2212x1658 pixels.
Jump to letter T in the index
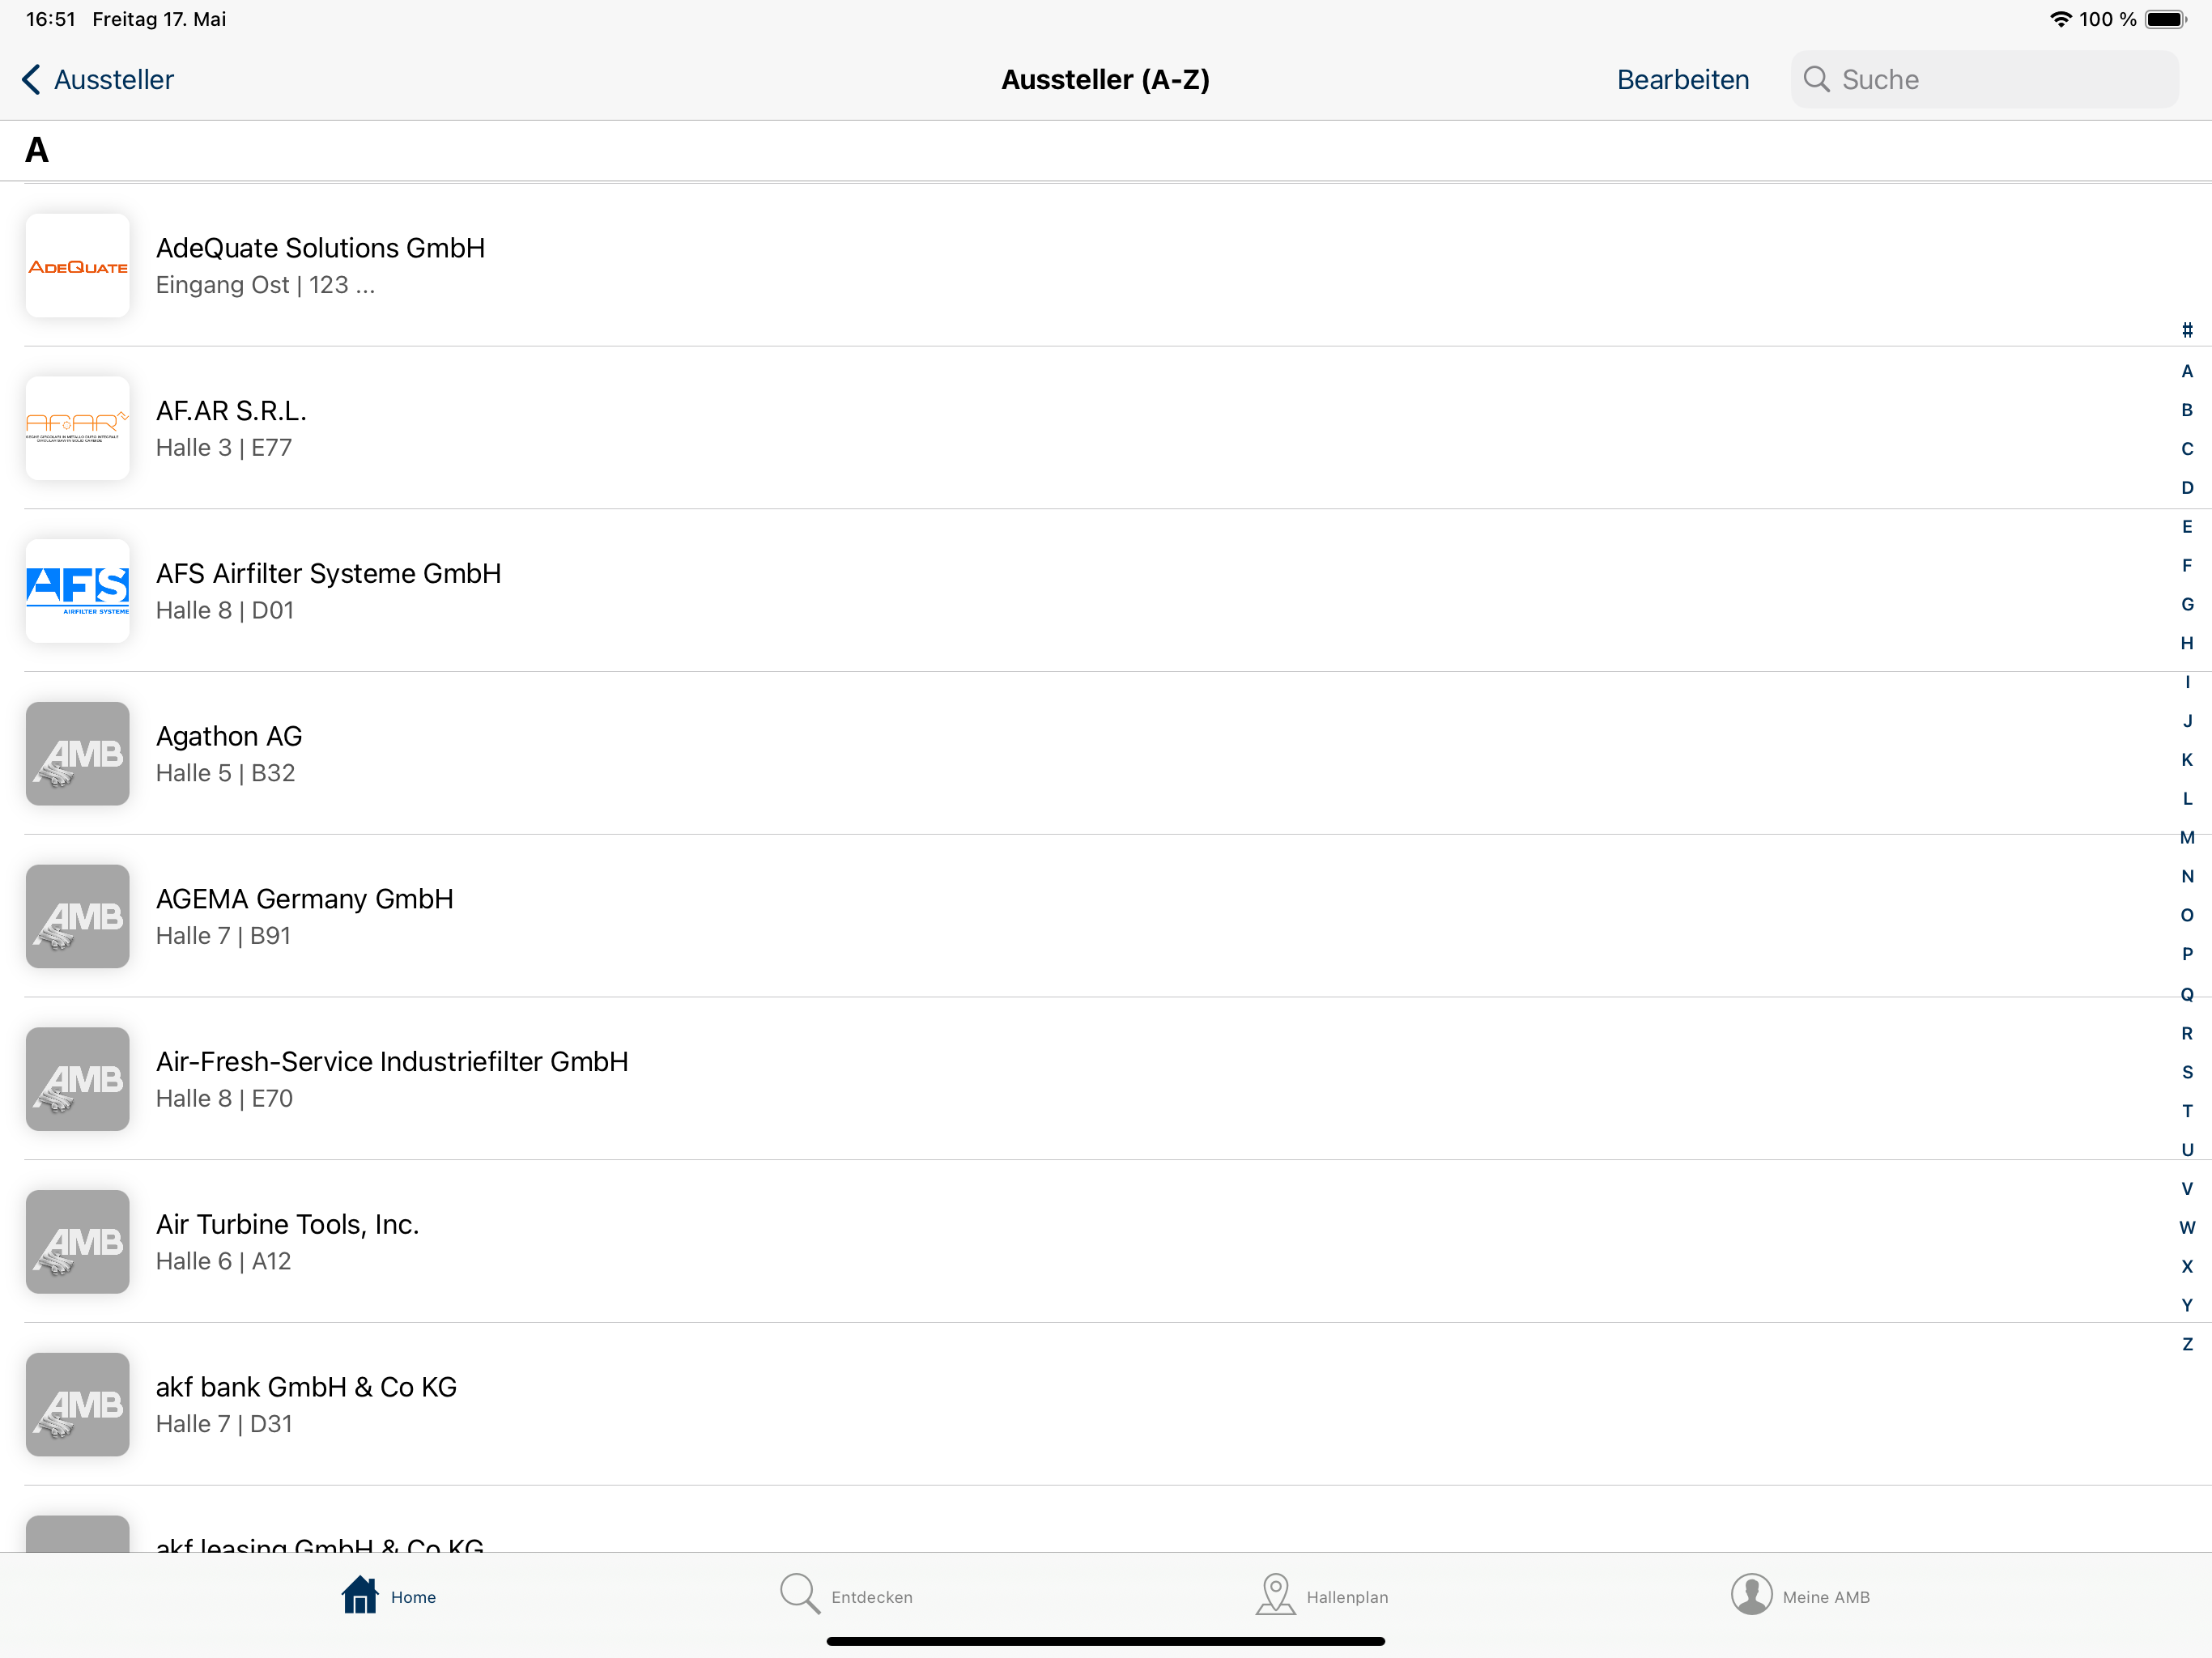point(2187,1112)
